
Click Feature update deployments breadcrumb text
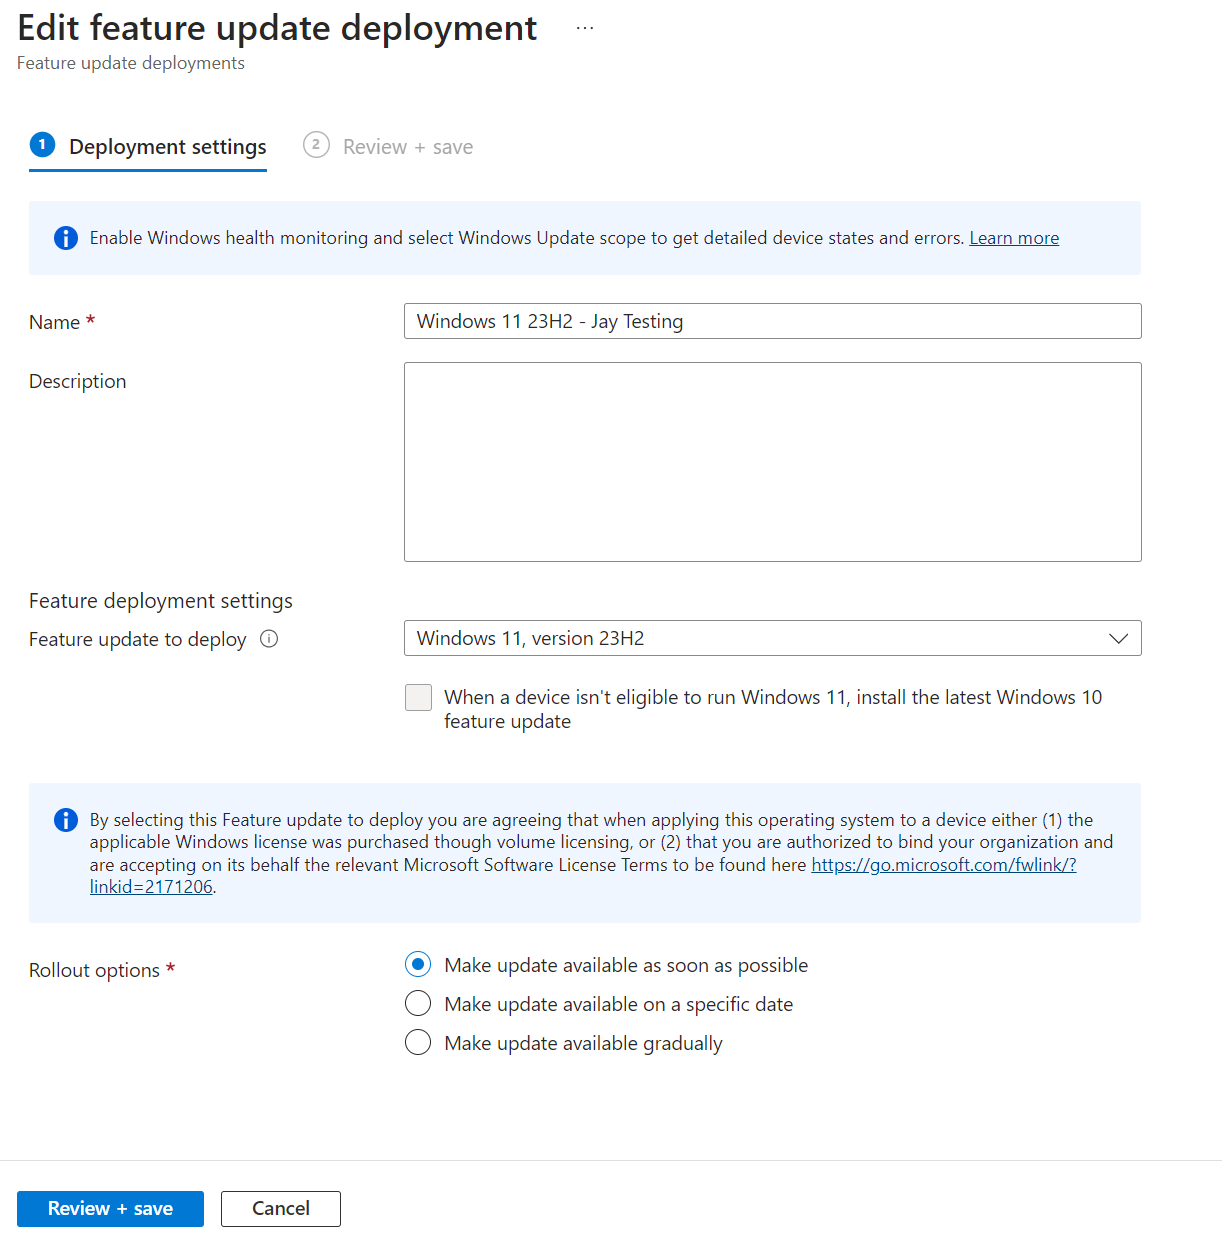pyautogui.click(x=131, y=63)
